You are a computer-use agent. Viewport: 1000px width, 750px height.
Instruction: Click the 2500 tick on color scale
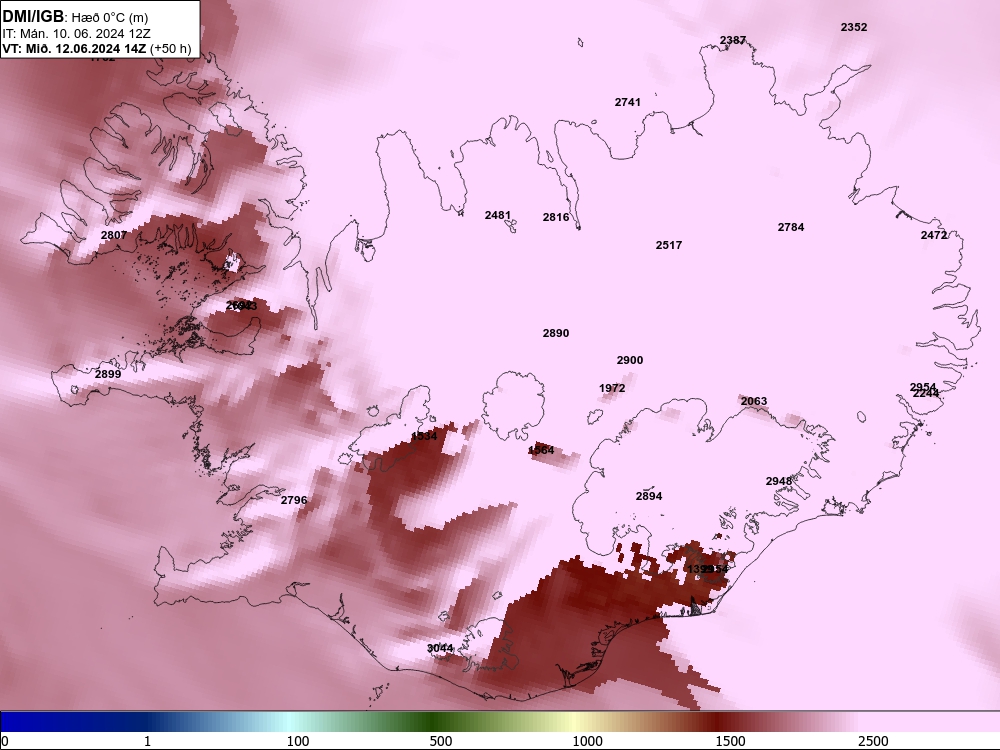tap(873, 741)
